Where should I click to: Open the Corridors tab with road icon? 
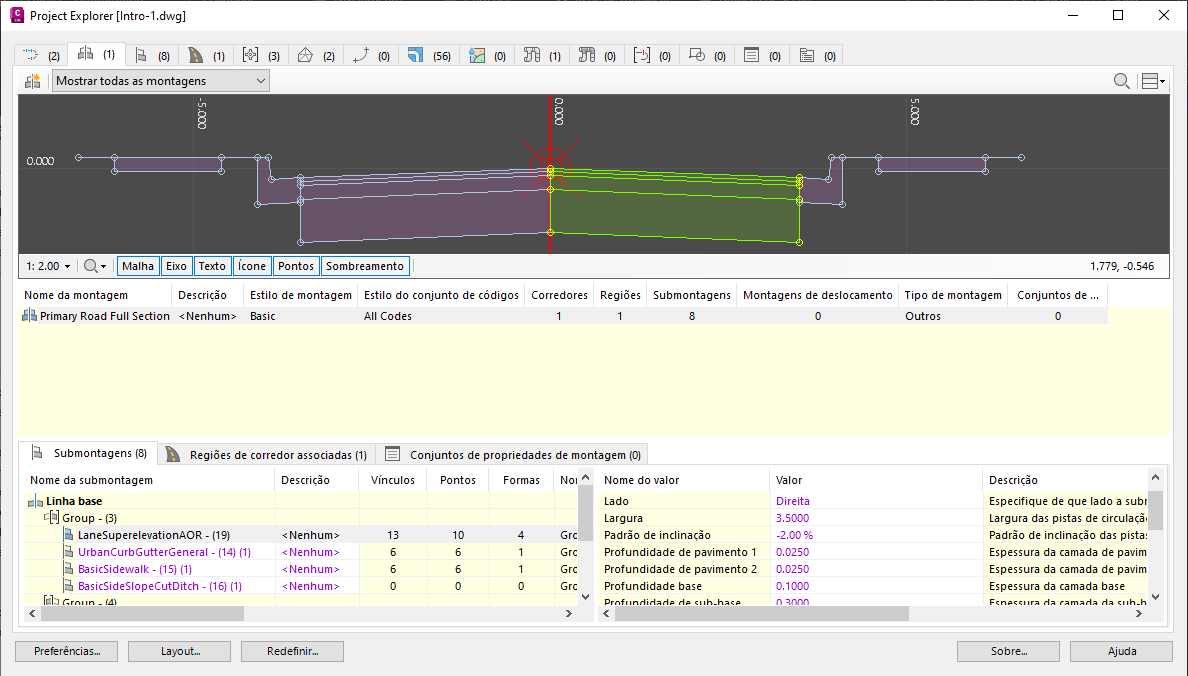pos(206,56)
